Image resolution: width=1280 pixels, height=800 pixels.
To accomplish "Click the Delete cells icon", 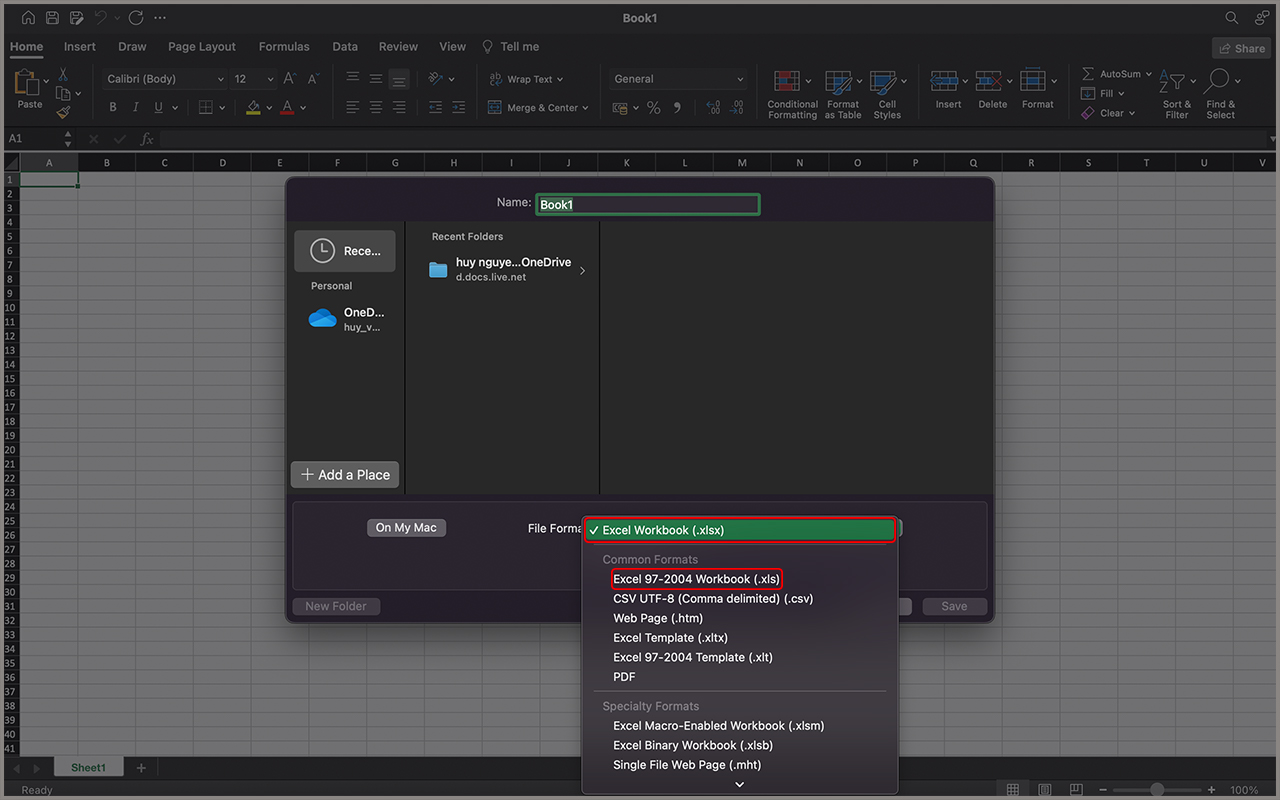I will click(x=989, y=81).
